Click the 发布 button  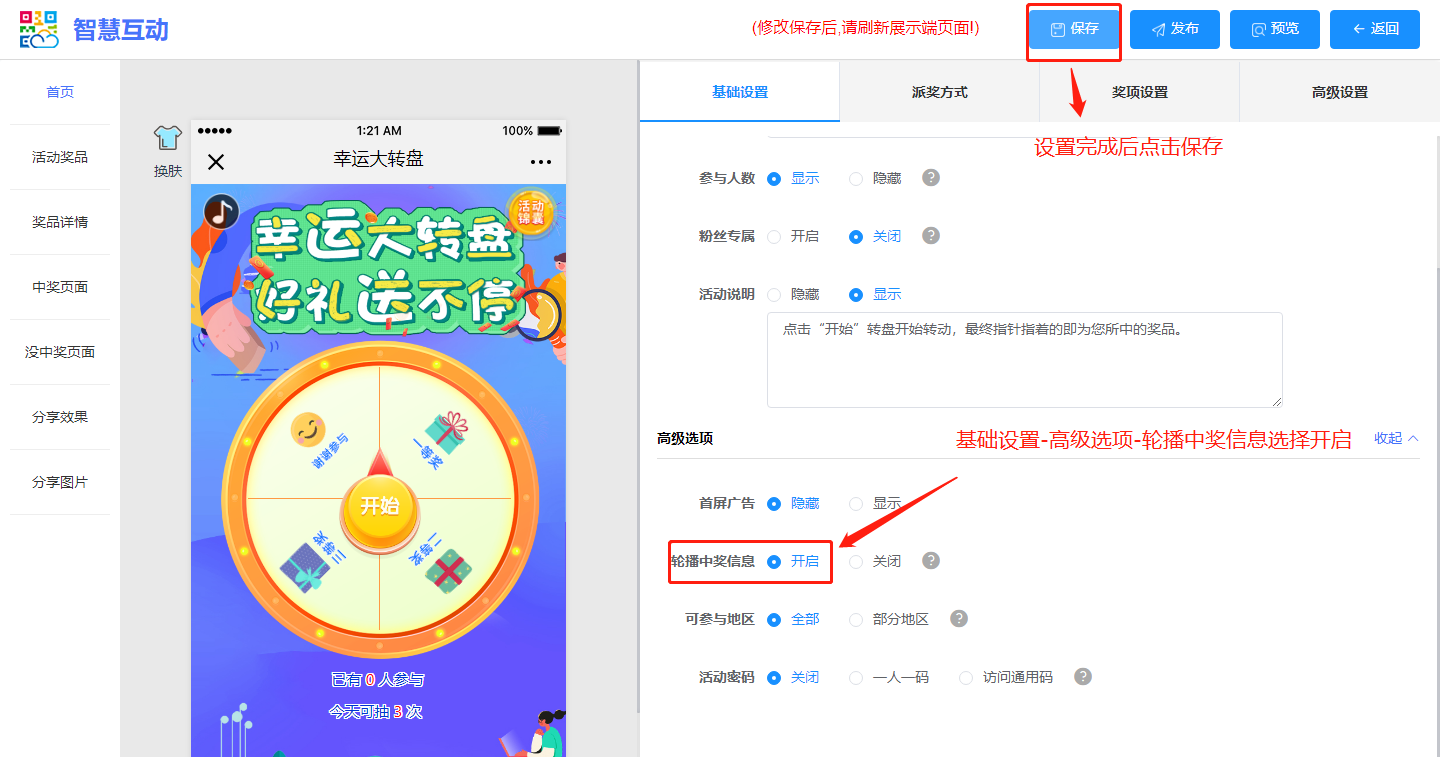coord(1174,29)
